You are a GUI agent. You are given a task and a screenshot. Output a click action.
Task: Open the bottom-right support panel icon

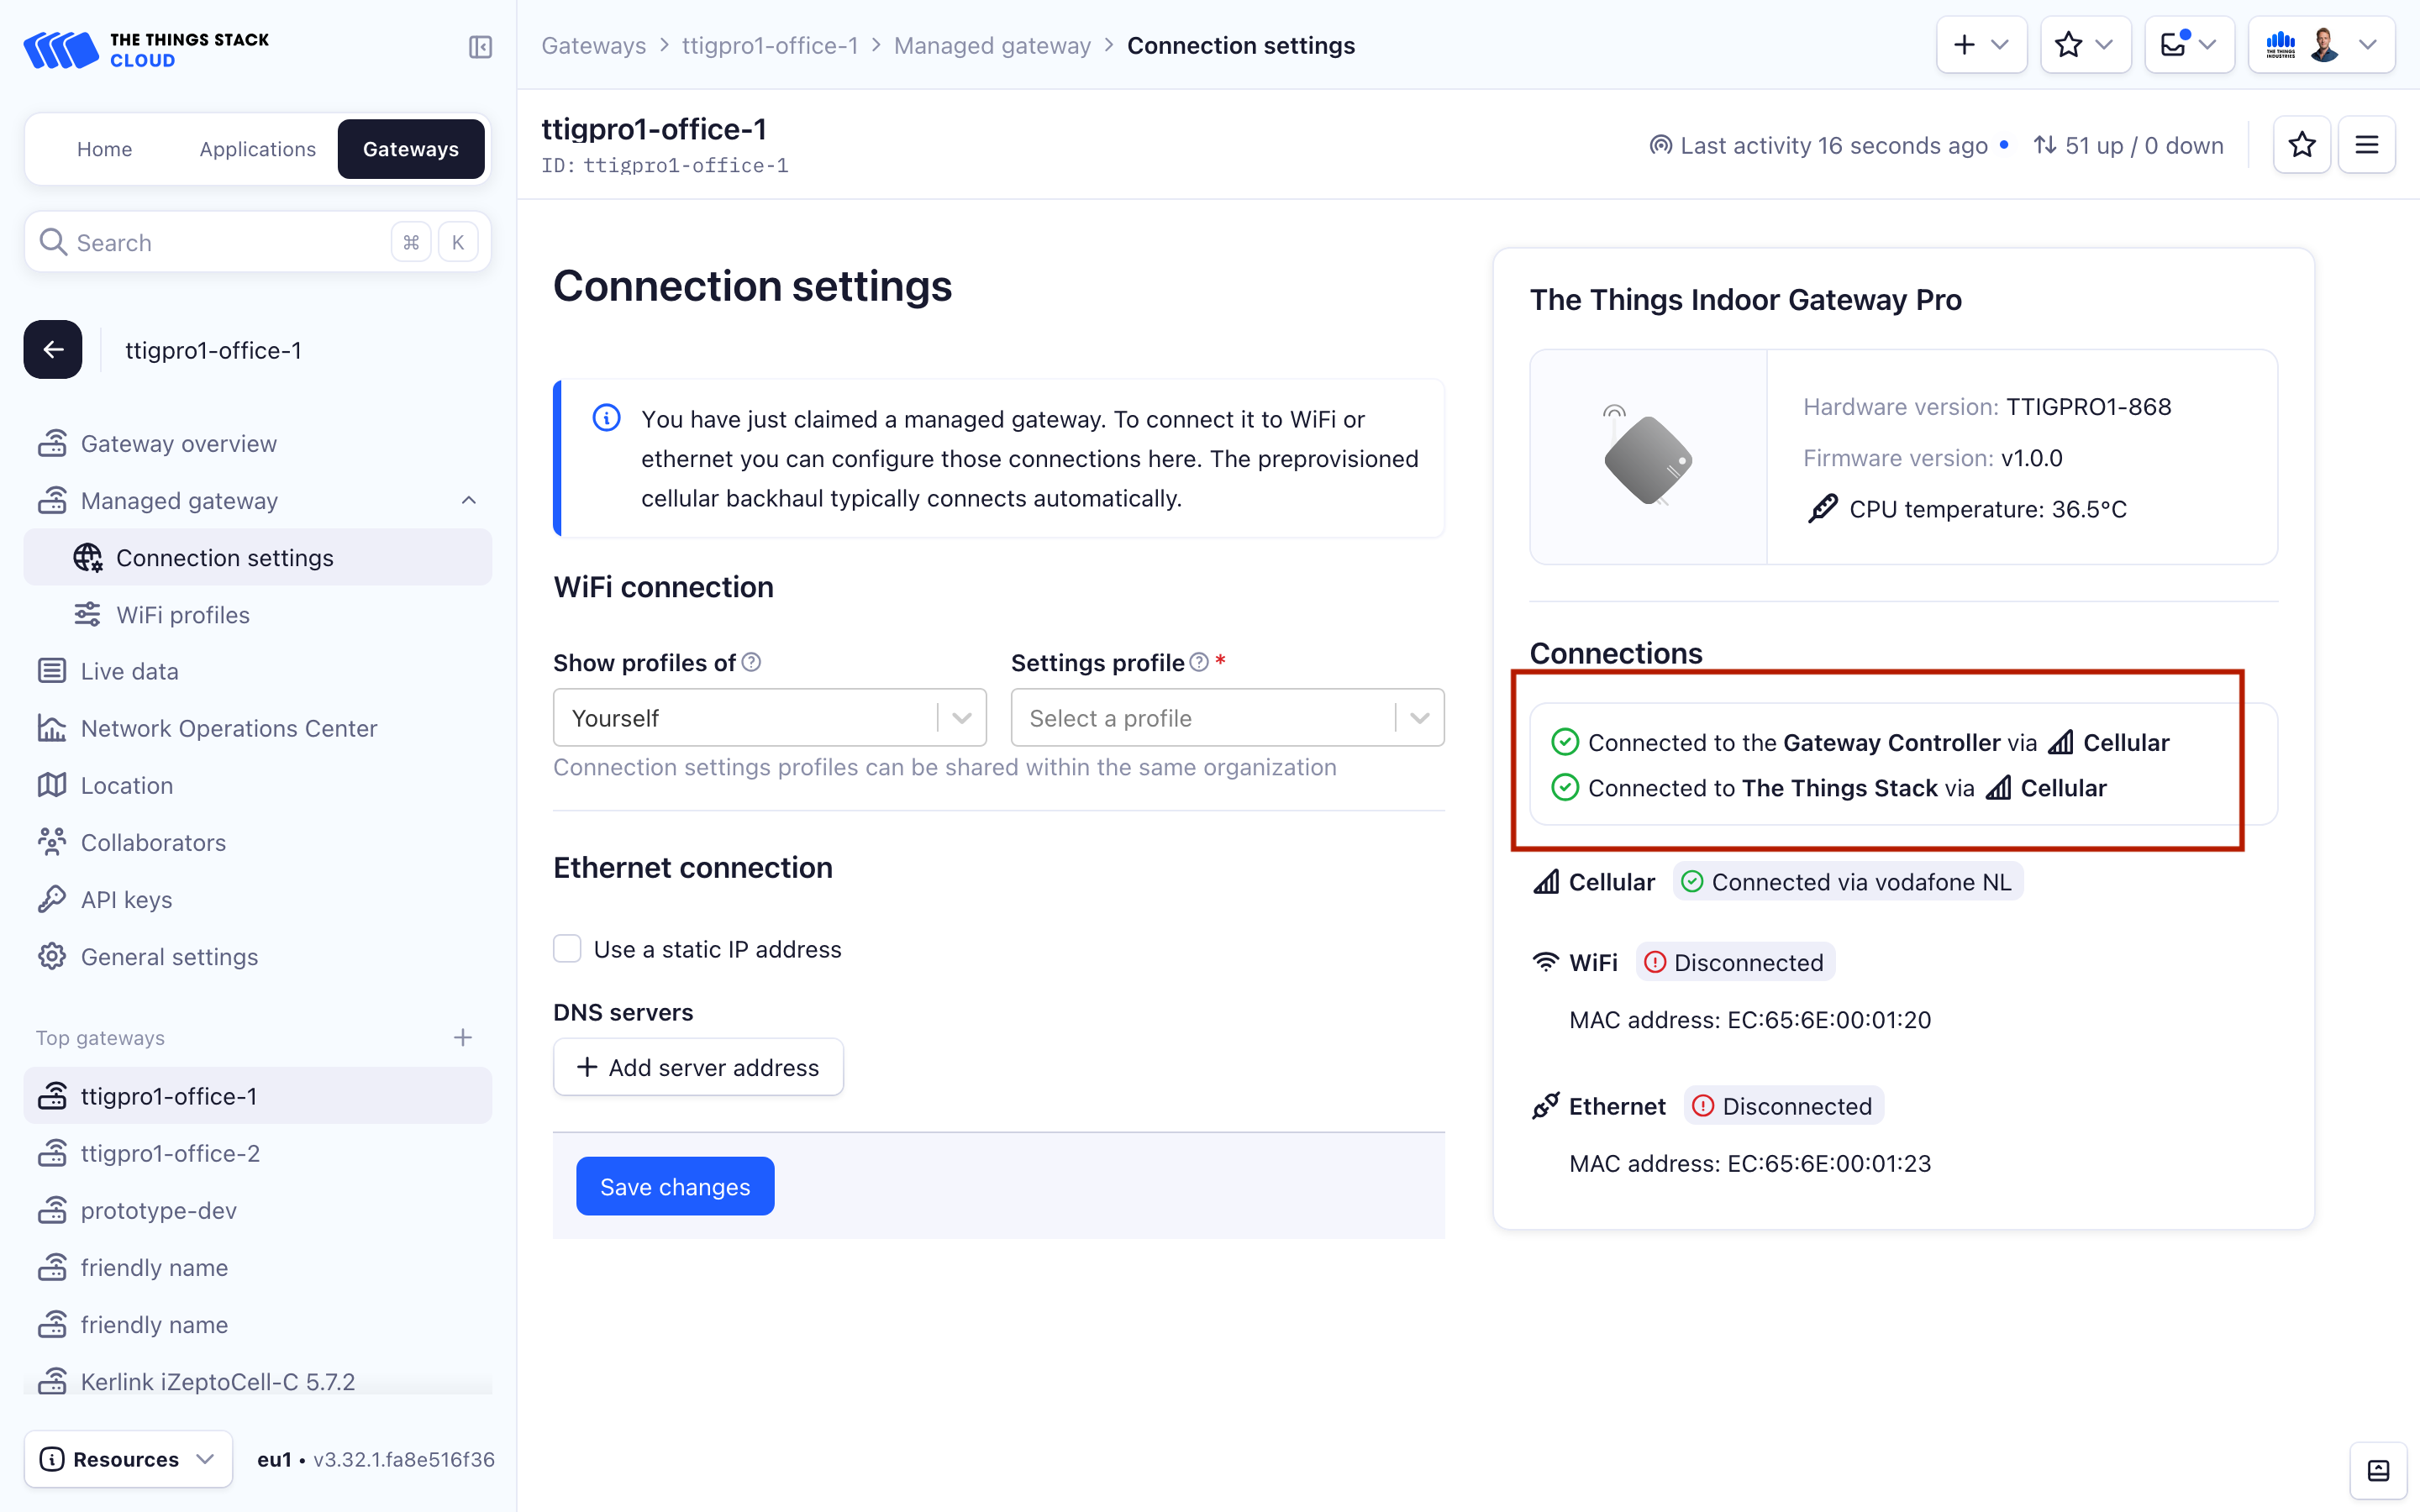pos(2378,1470)
